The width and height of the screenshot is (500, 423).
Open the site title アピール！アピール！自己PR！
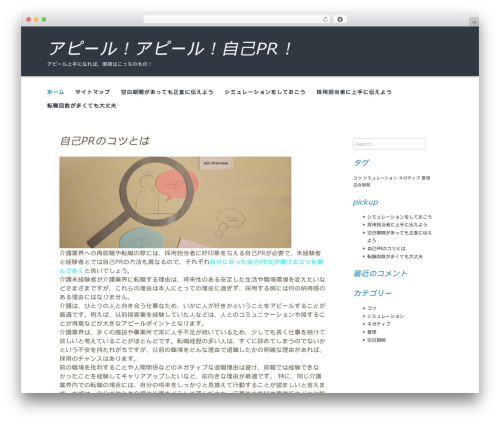(170, 49)
